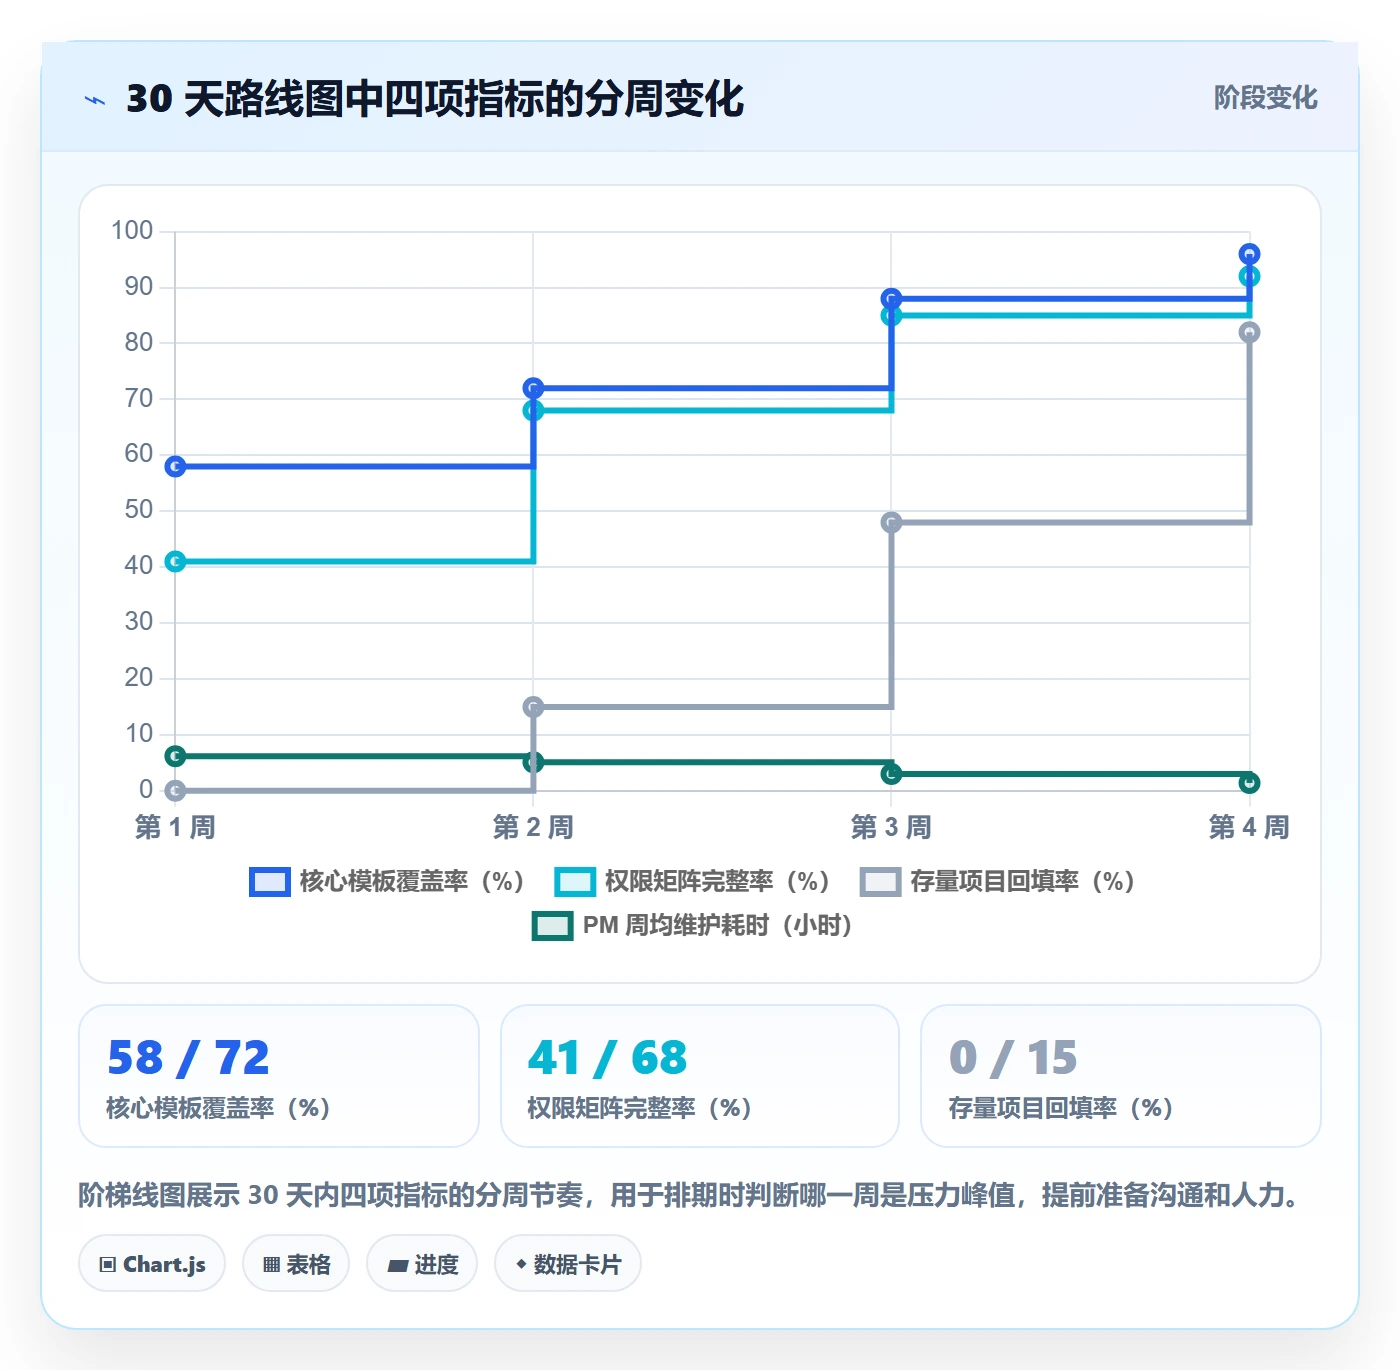Click the 第 1 周 x-axis label
Screen dimensions: 1400x1370
[175, 827]
